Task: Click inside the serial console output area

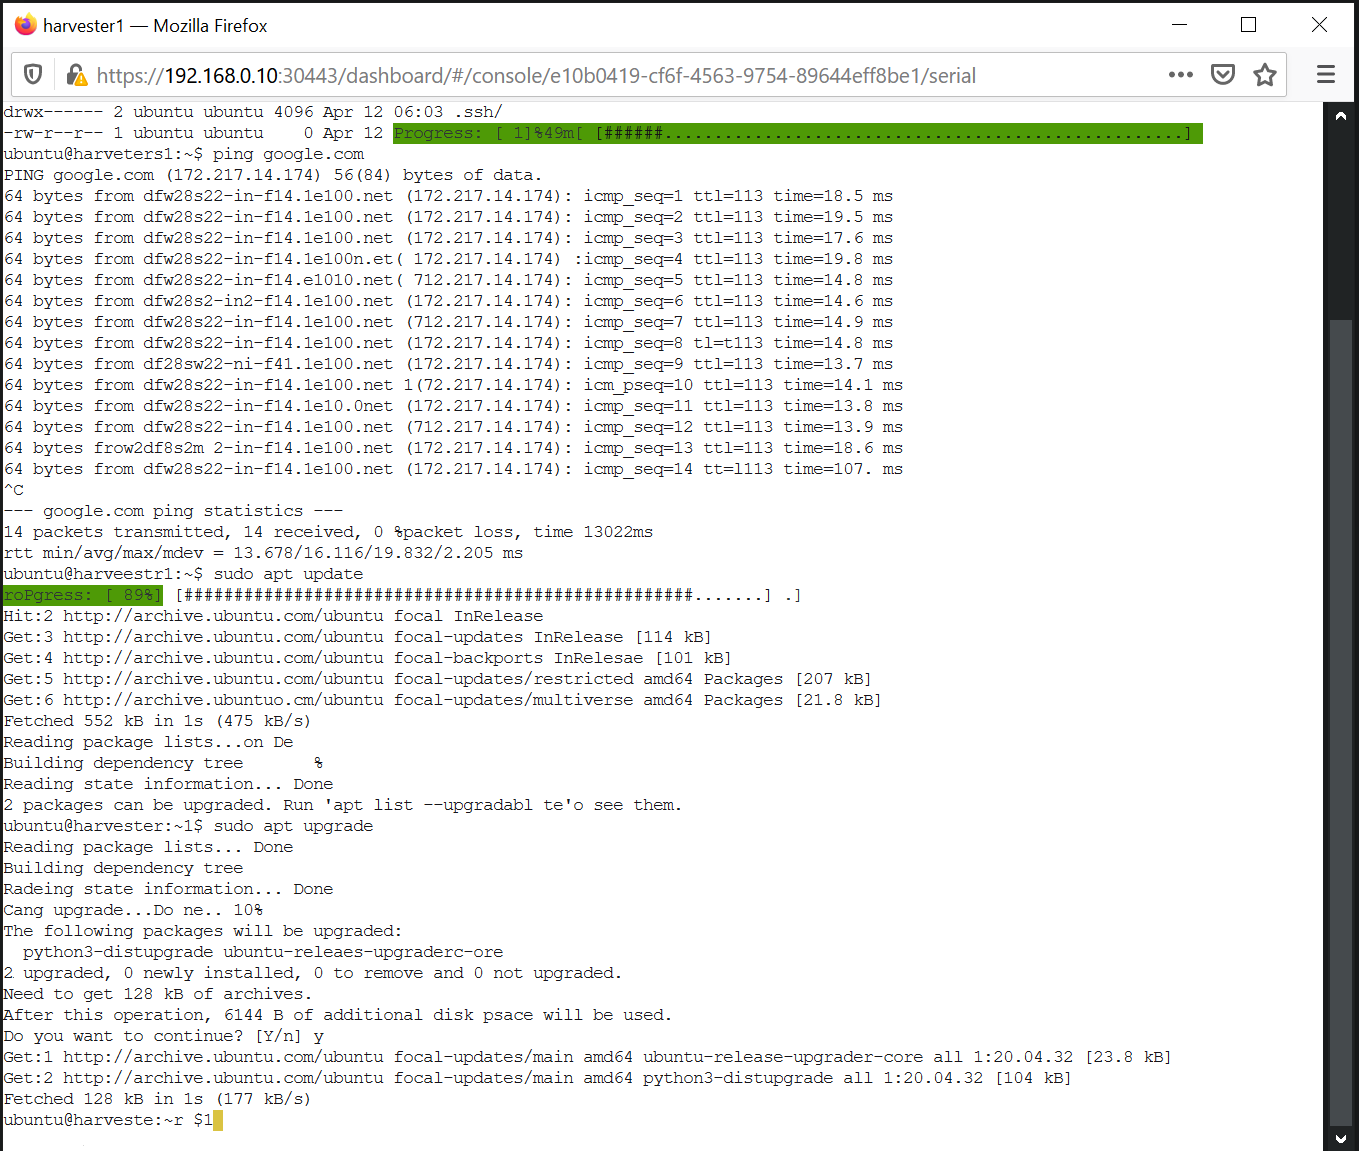Action: click(600, 600)
